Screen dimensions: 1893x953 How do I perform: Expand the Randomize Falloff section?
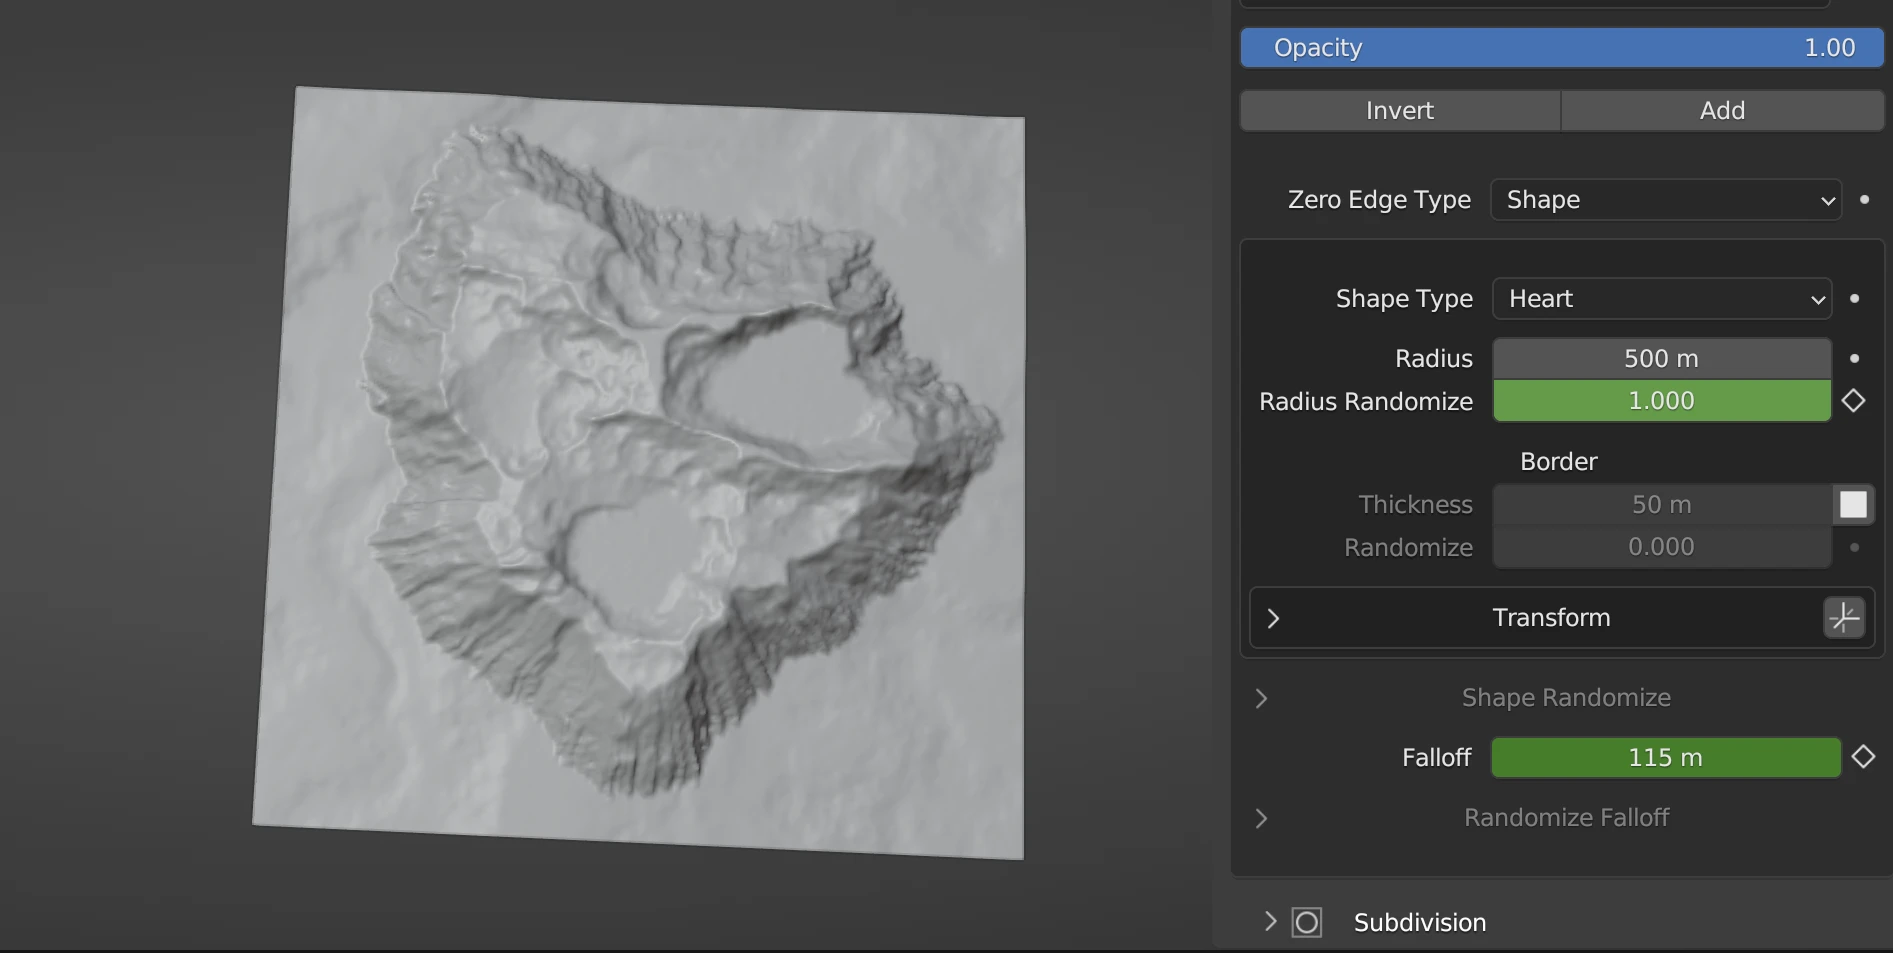(1261, 818)
